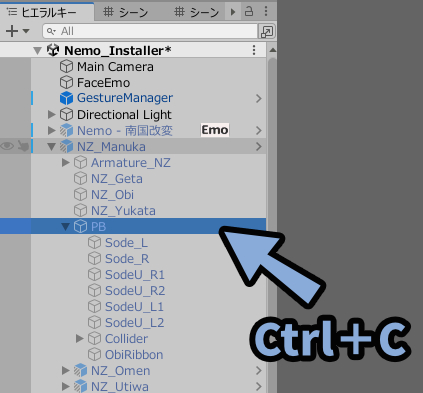Select the SodeU_R1 text label
The height and width of the screenshot is (393, 423).
tap(135, 275)
